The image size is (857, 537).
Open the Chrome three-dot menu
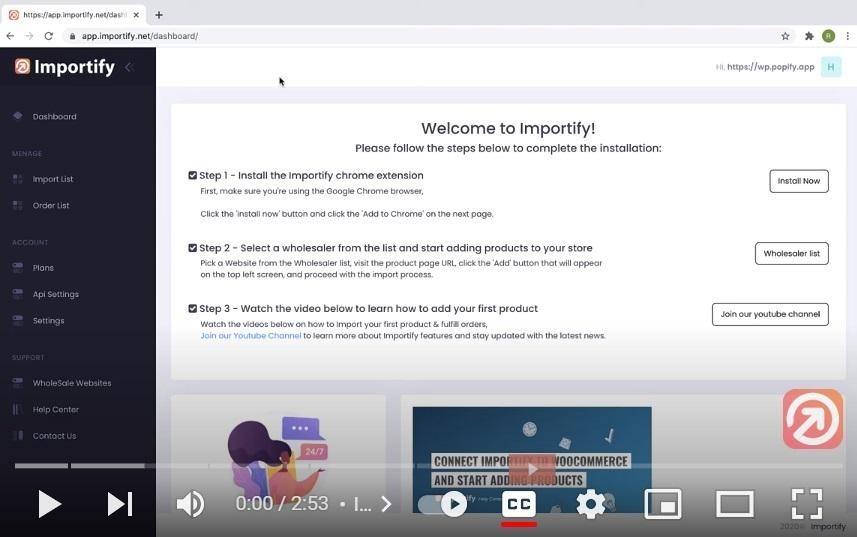(x=848, y=36)
